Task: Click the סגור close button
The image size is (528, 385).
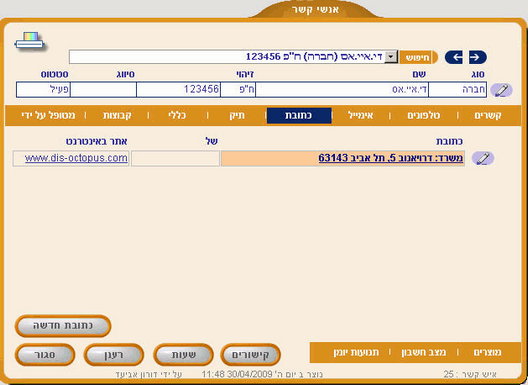Action: point(45,355)
